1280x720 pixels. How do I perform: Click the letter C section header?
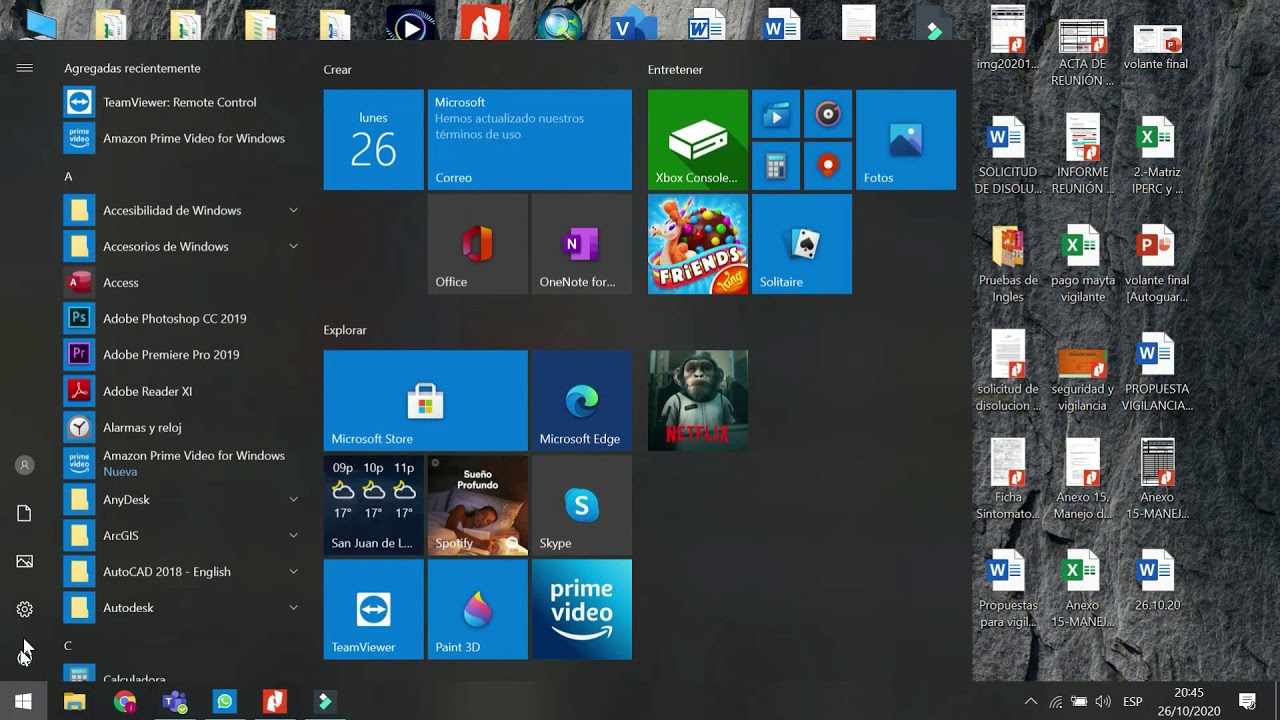(68, 646)
